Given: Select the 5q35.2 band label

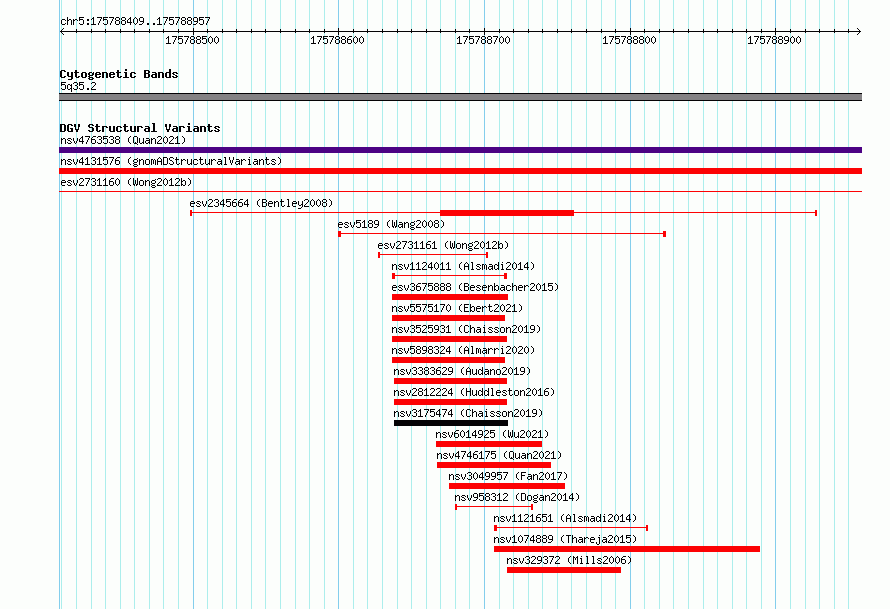Looking at the screenshot, I should pyautogui.click(x=78, y=86).
